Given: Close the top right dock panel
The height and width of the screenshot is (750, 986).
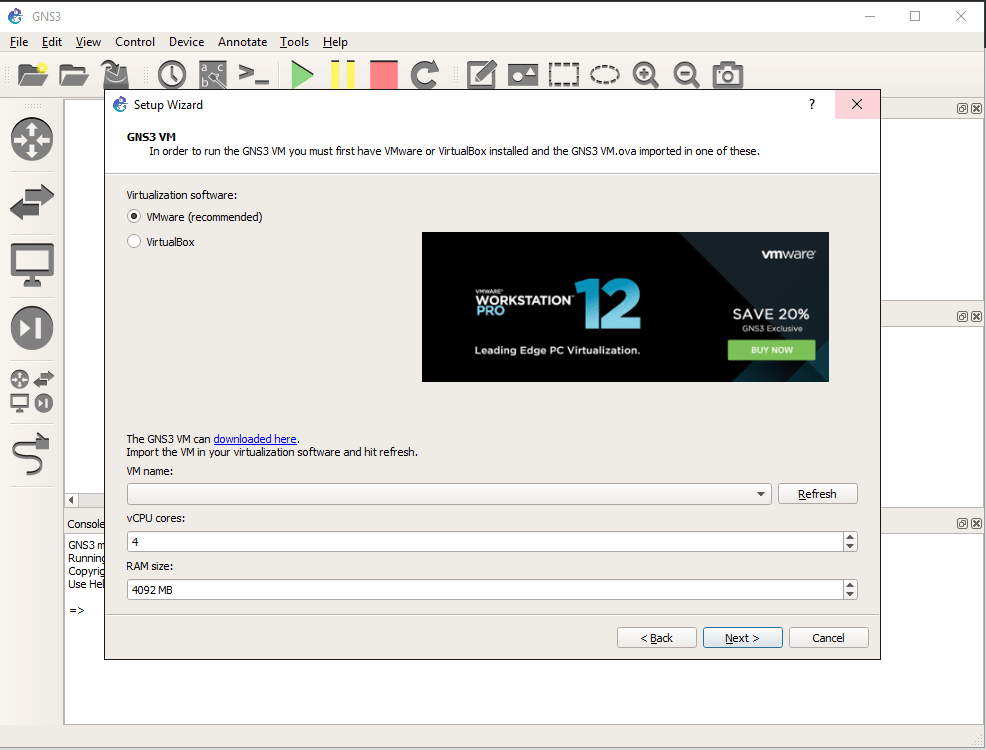Looking at the screenshot, I should point(976,108).
